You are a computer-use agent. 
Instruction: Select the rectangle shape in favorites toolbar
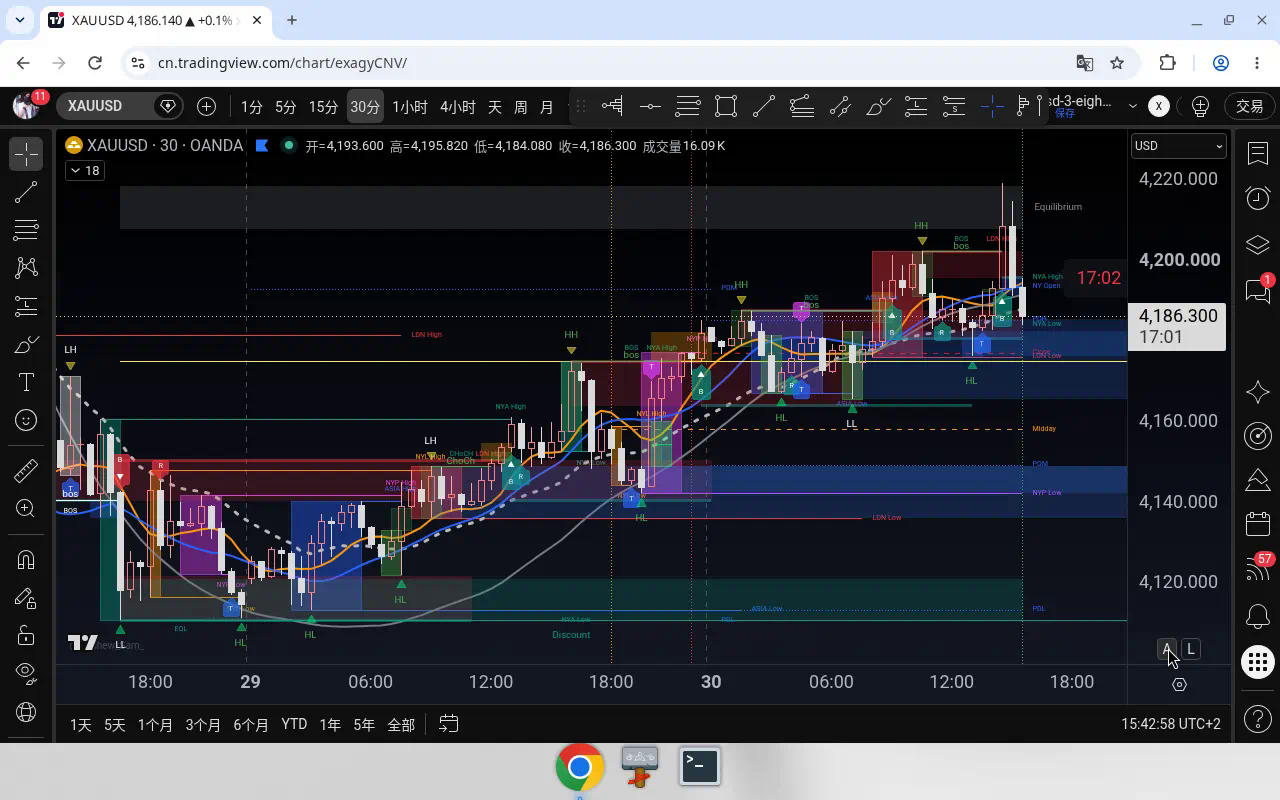pyautogui.click(x=726, y=106)
